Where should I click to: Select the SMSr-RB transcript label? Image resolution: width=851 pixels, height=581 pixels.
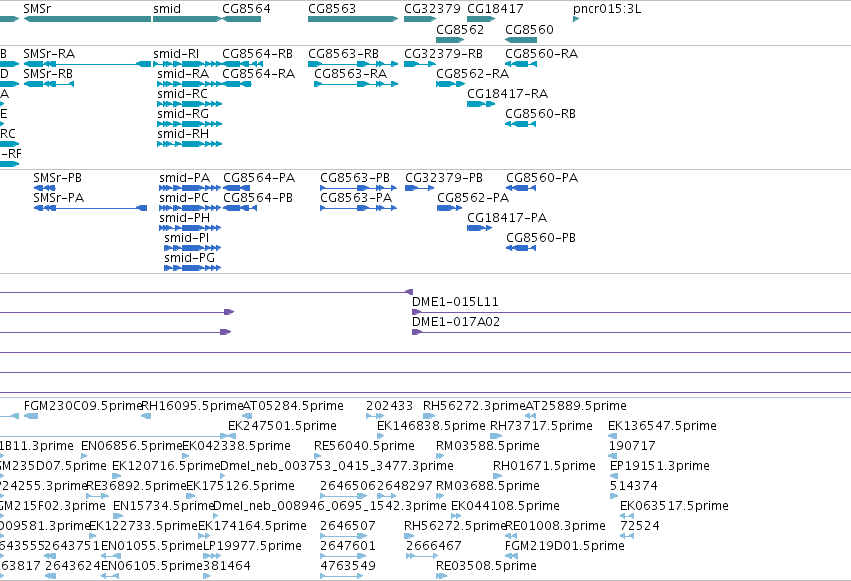point(48,74)
